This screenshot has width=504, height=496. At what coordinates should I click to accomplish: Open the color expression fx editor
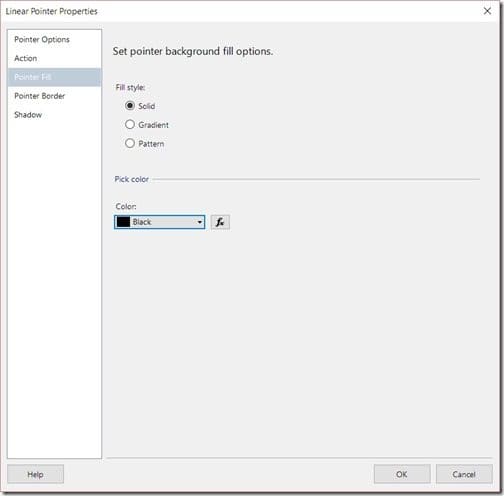coord(220,222)
